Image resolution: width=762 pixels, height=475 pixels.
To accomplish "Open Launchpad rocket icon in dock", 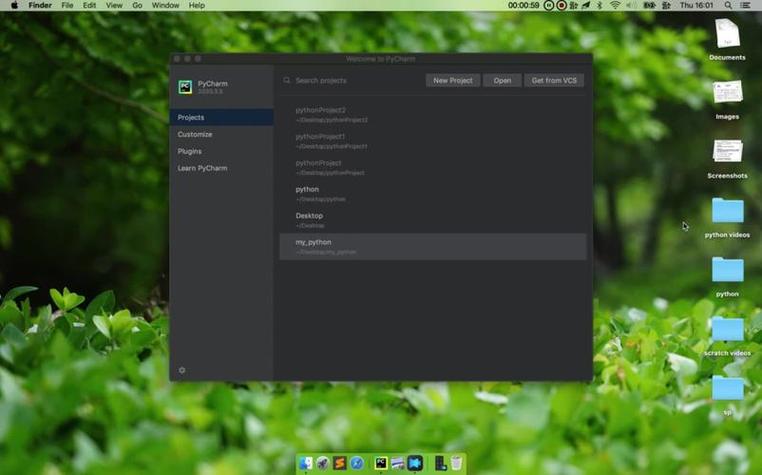I will pyautogui.click(x=323, y=463).
